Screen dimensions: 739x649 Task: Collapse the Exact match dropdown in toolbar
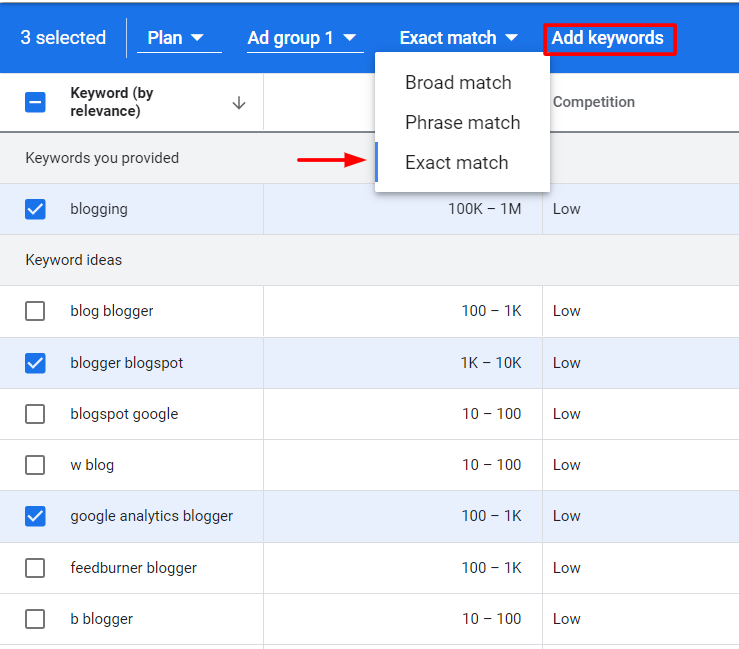459,38
